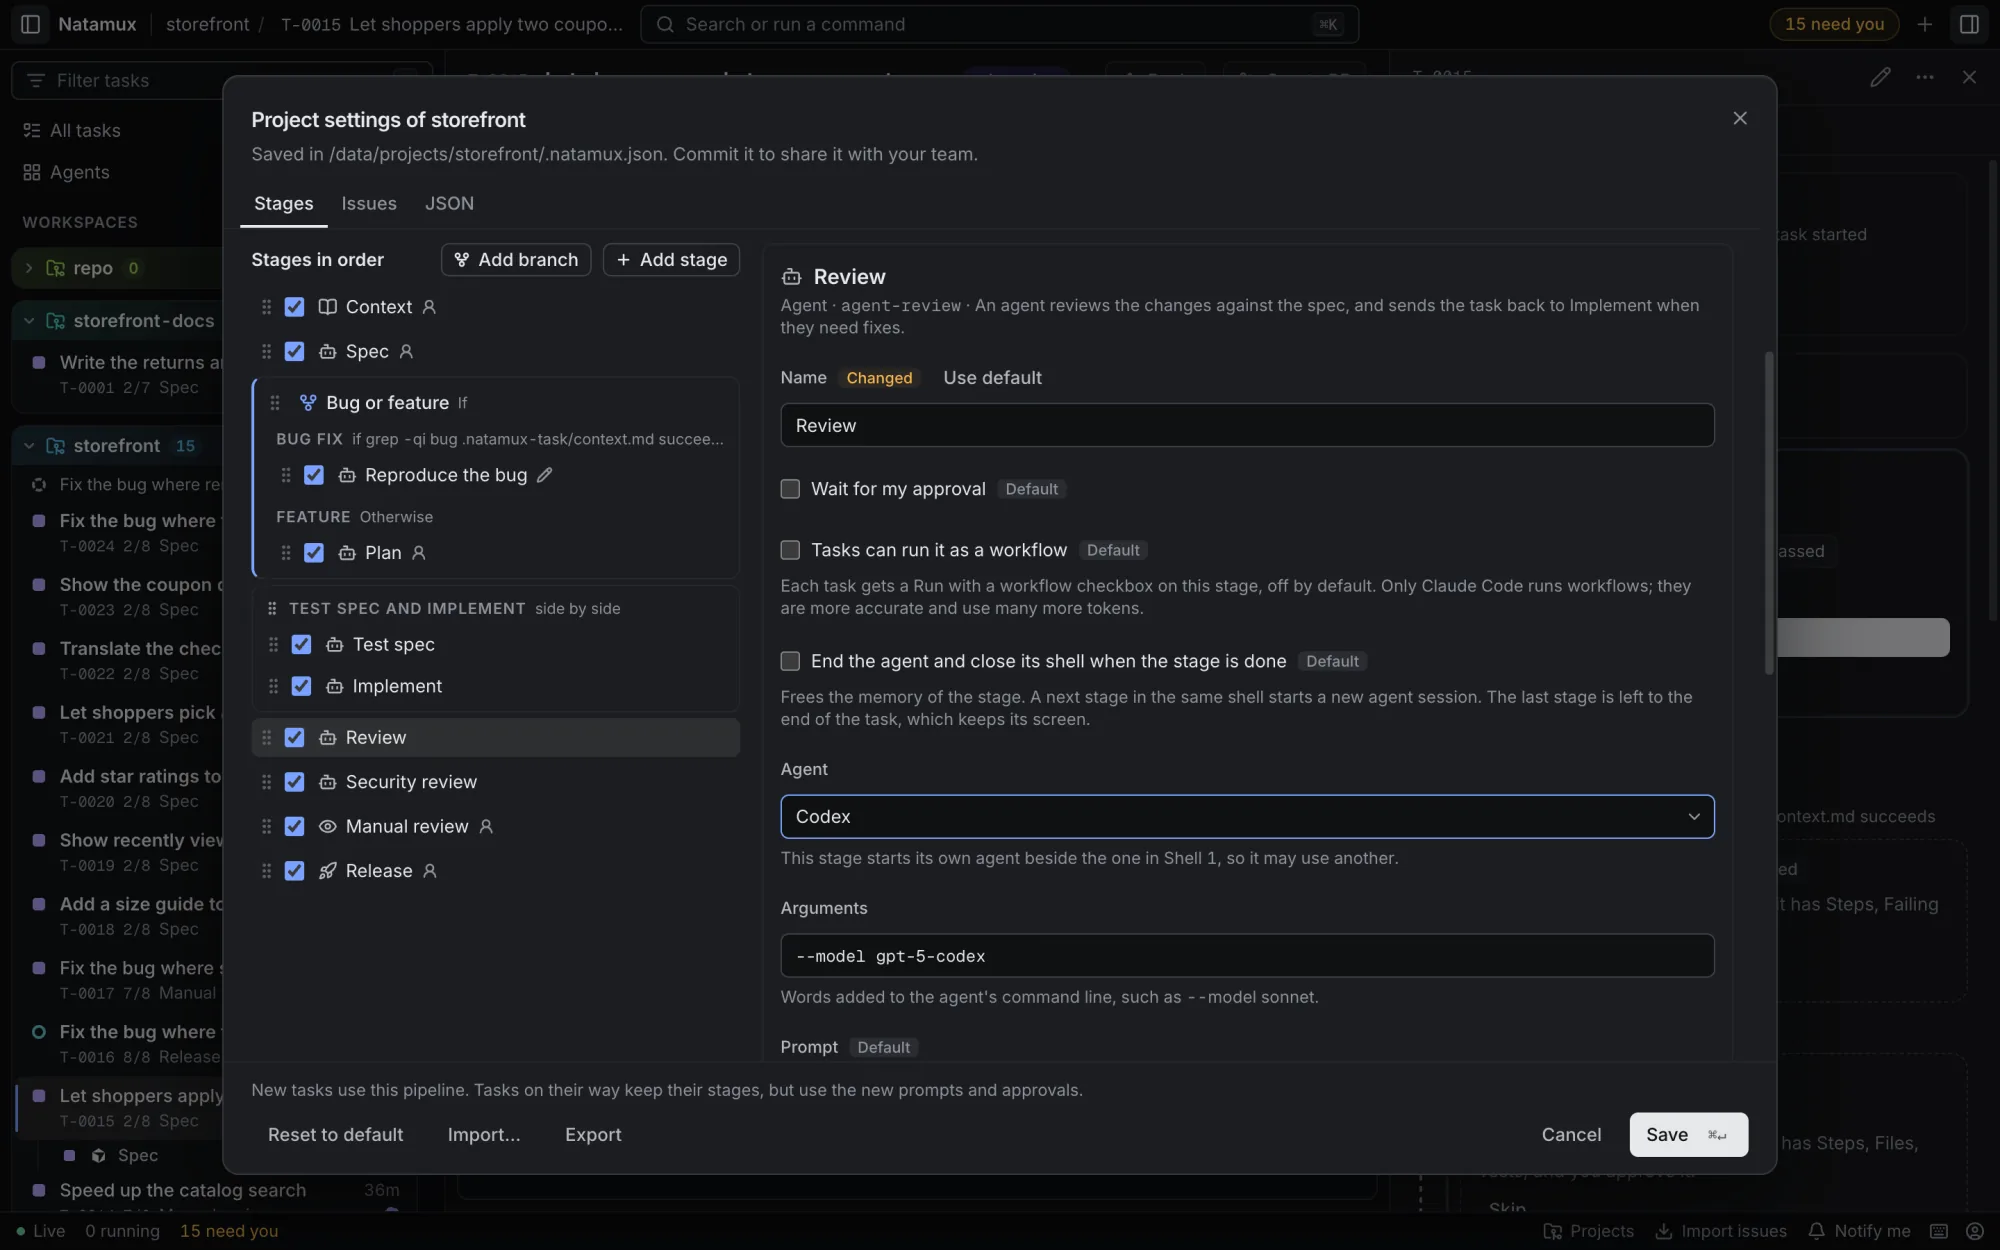Toggle the left sidebar panel icon
Viewport: 2000px width, 1250px height.
(30, 24)
